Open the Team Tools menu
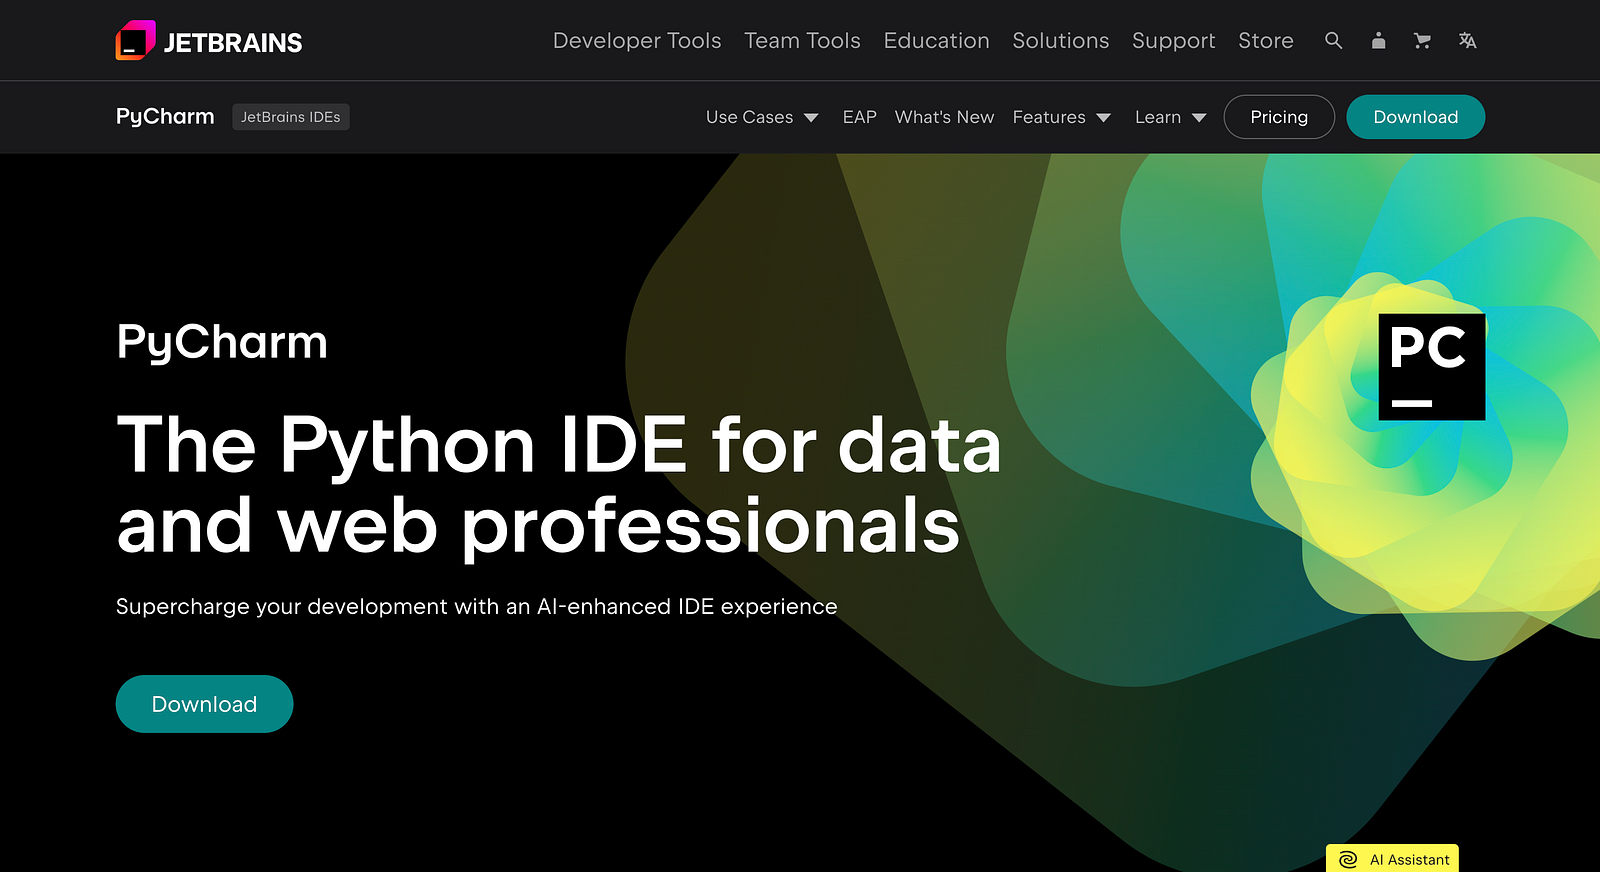The image size is (1600, 872). click(802, 41)
